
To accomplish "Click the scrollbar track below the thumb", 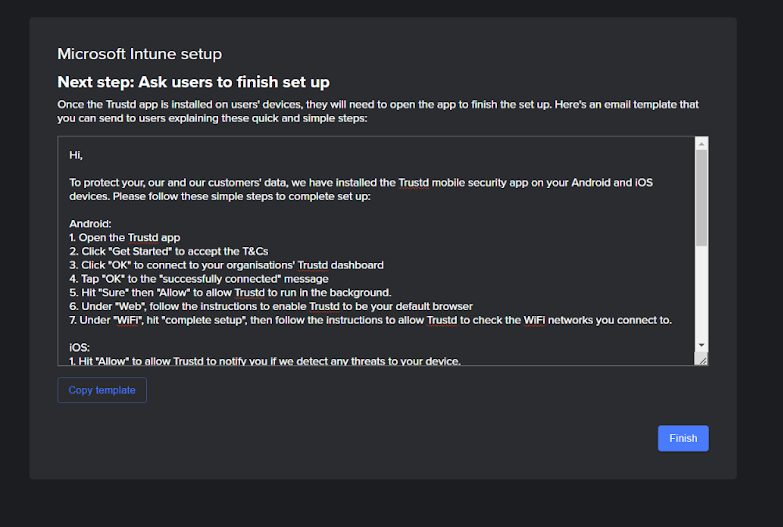I will pos(702,293).
